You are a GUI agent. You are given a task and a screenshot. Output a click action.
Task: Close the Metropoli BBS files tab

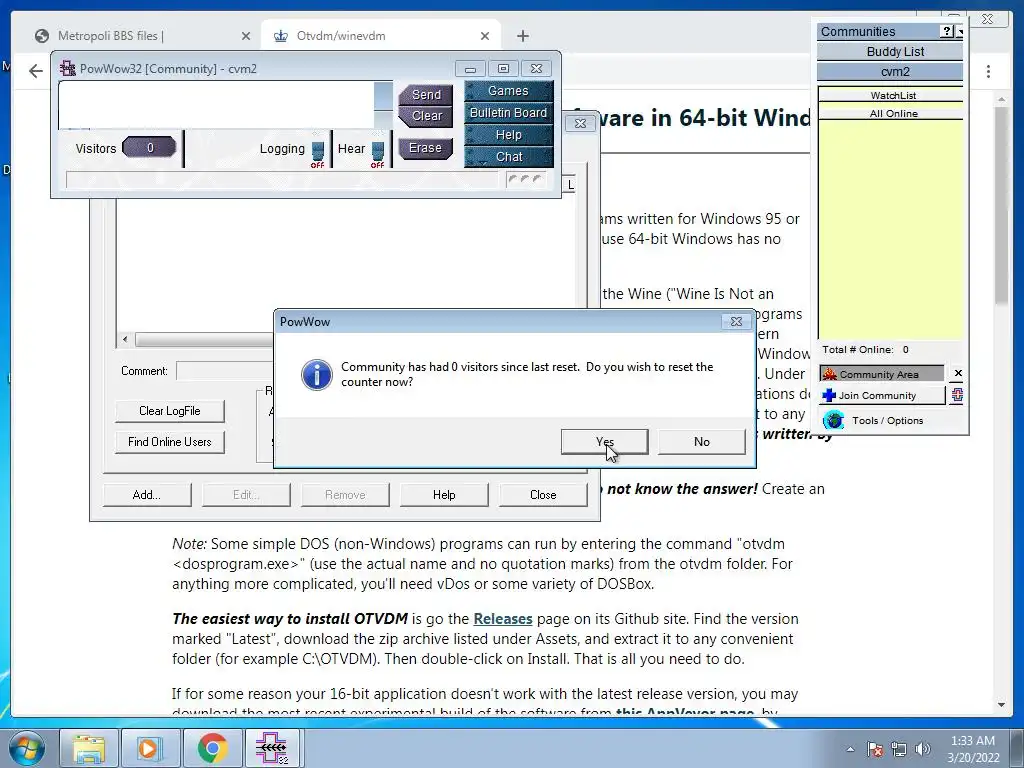click(246, 36)
